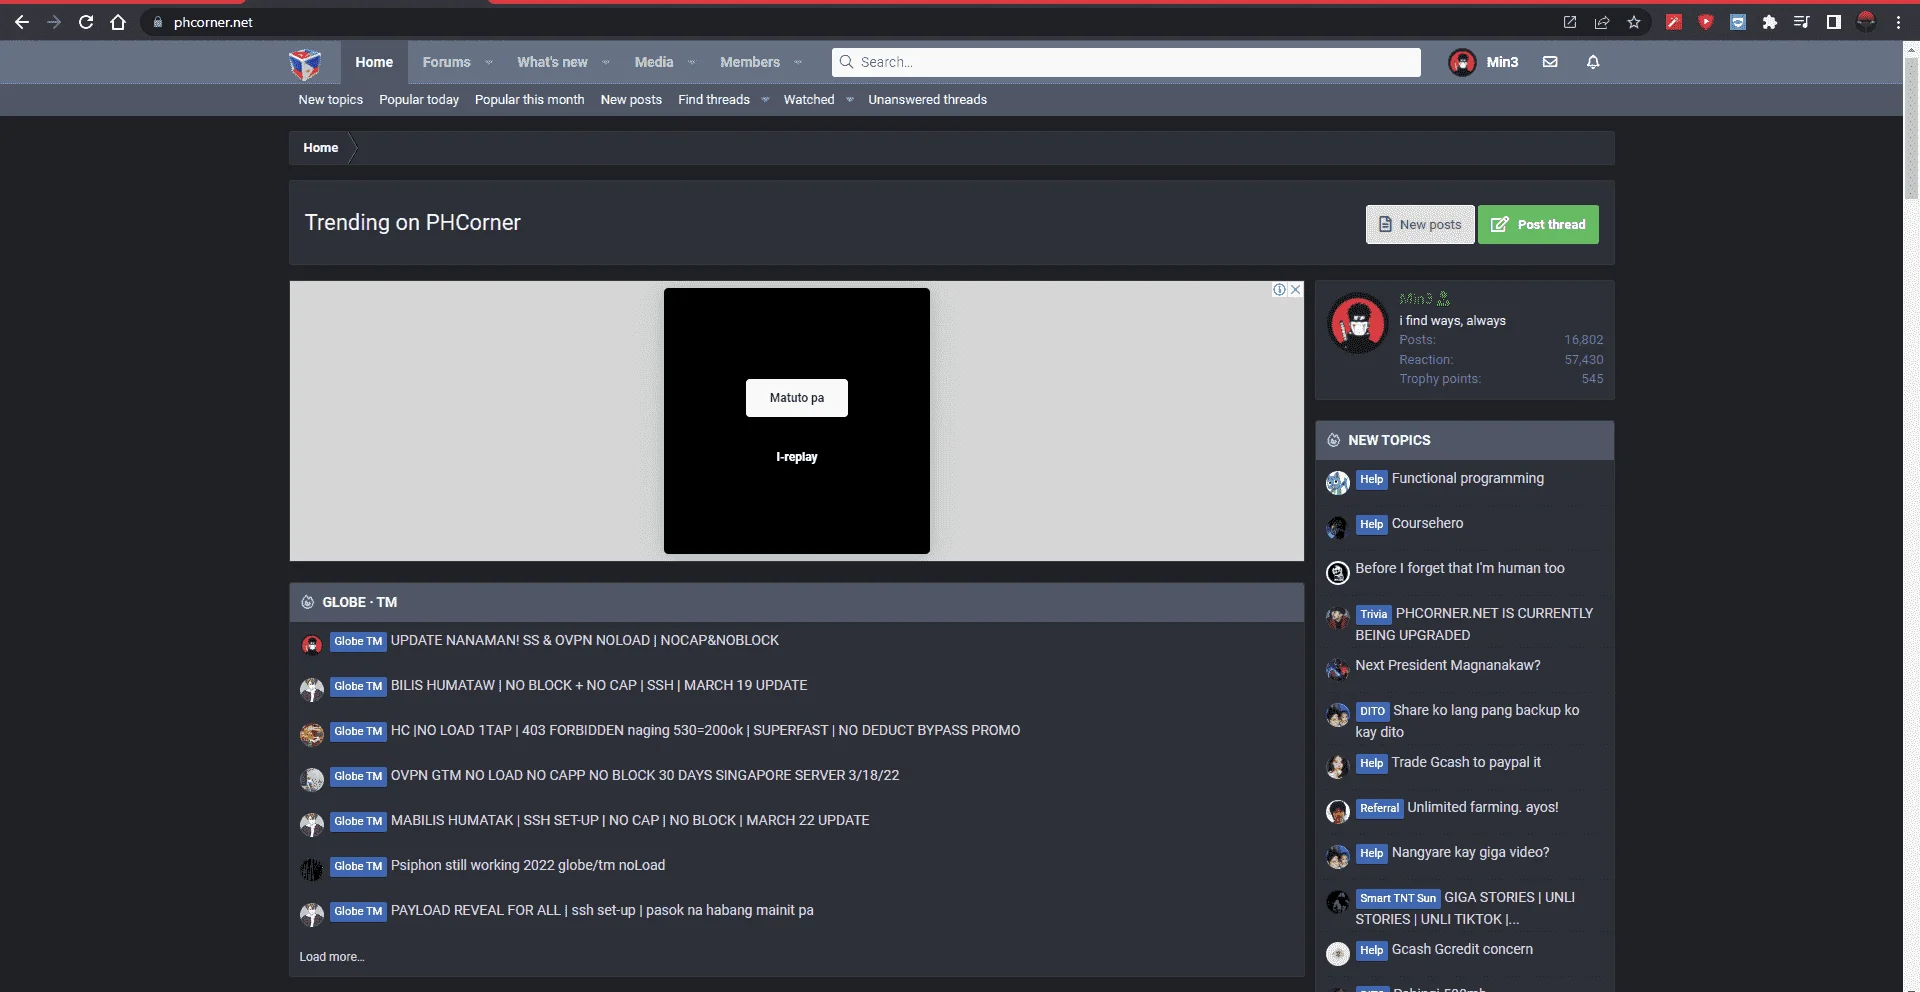1920x992 pixels.
Task: Click Smart TNT Sun tag on GIGA STORIES
Action: [1397, 898]
